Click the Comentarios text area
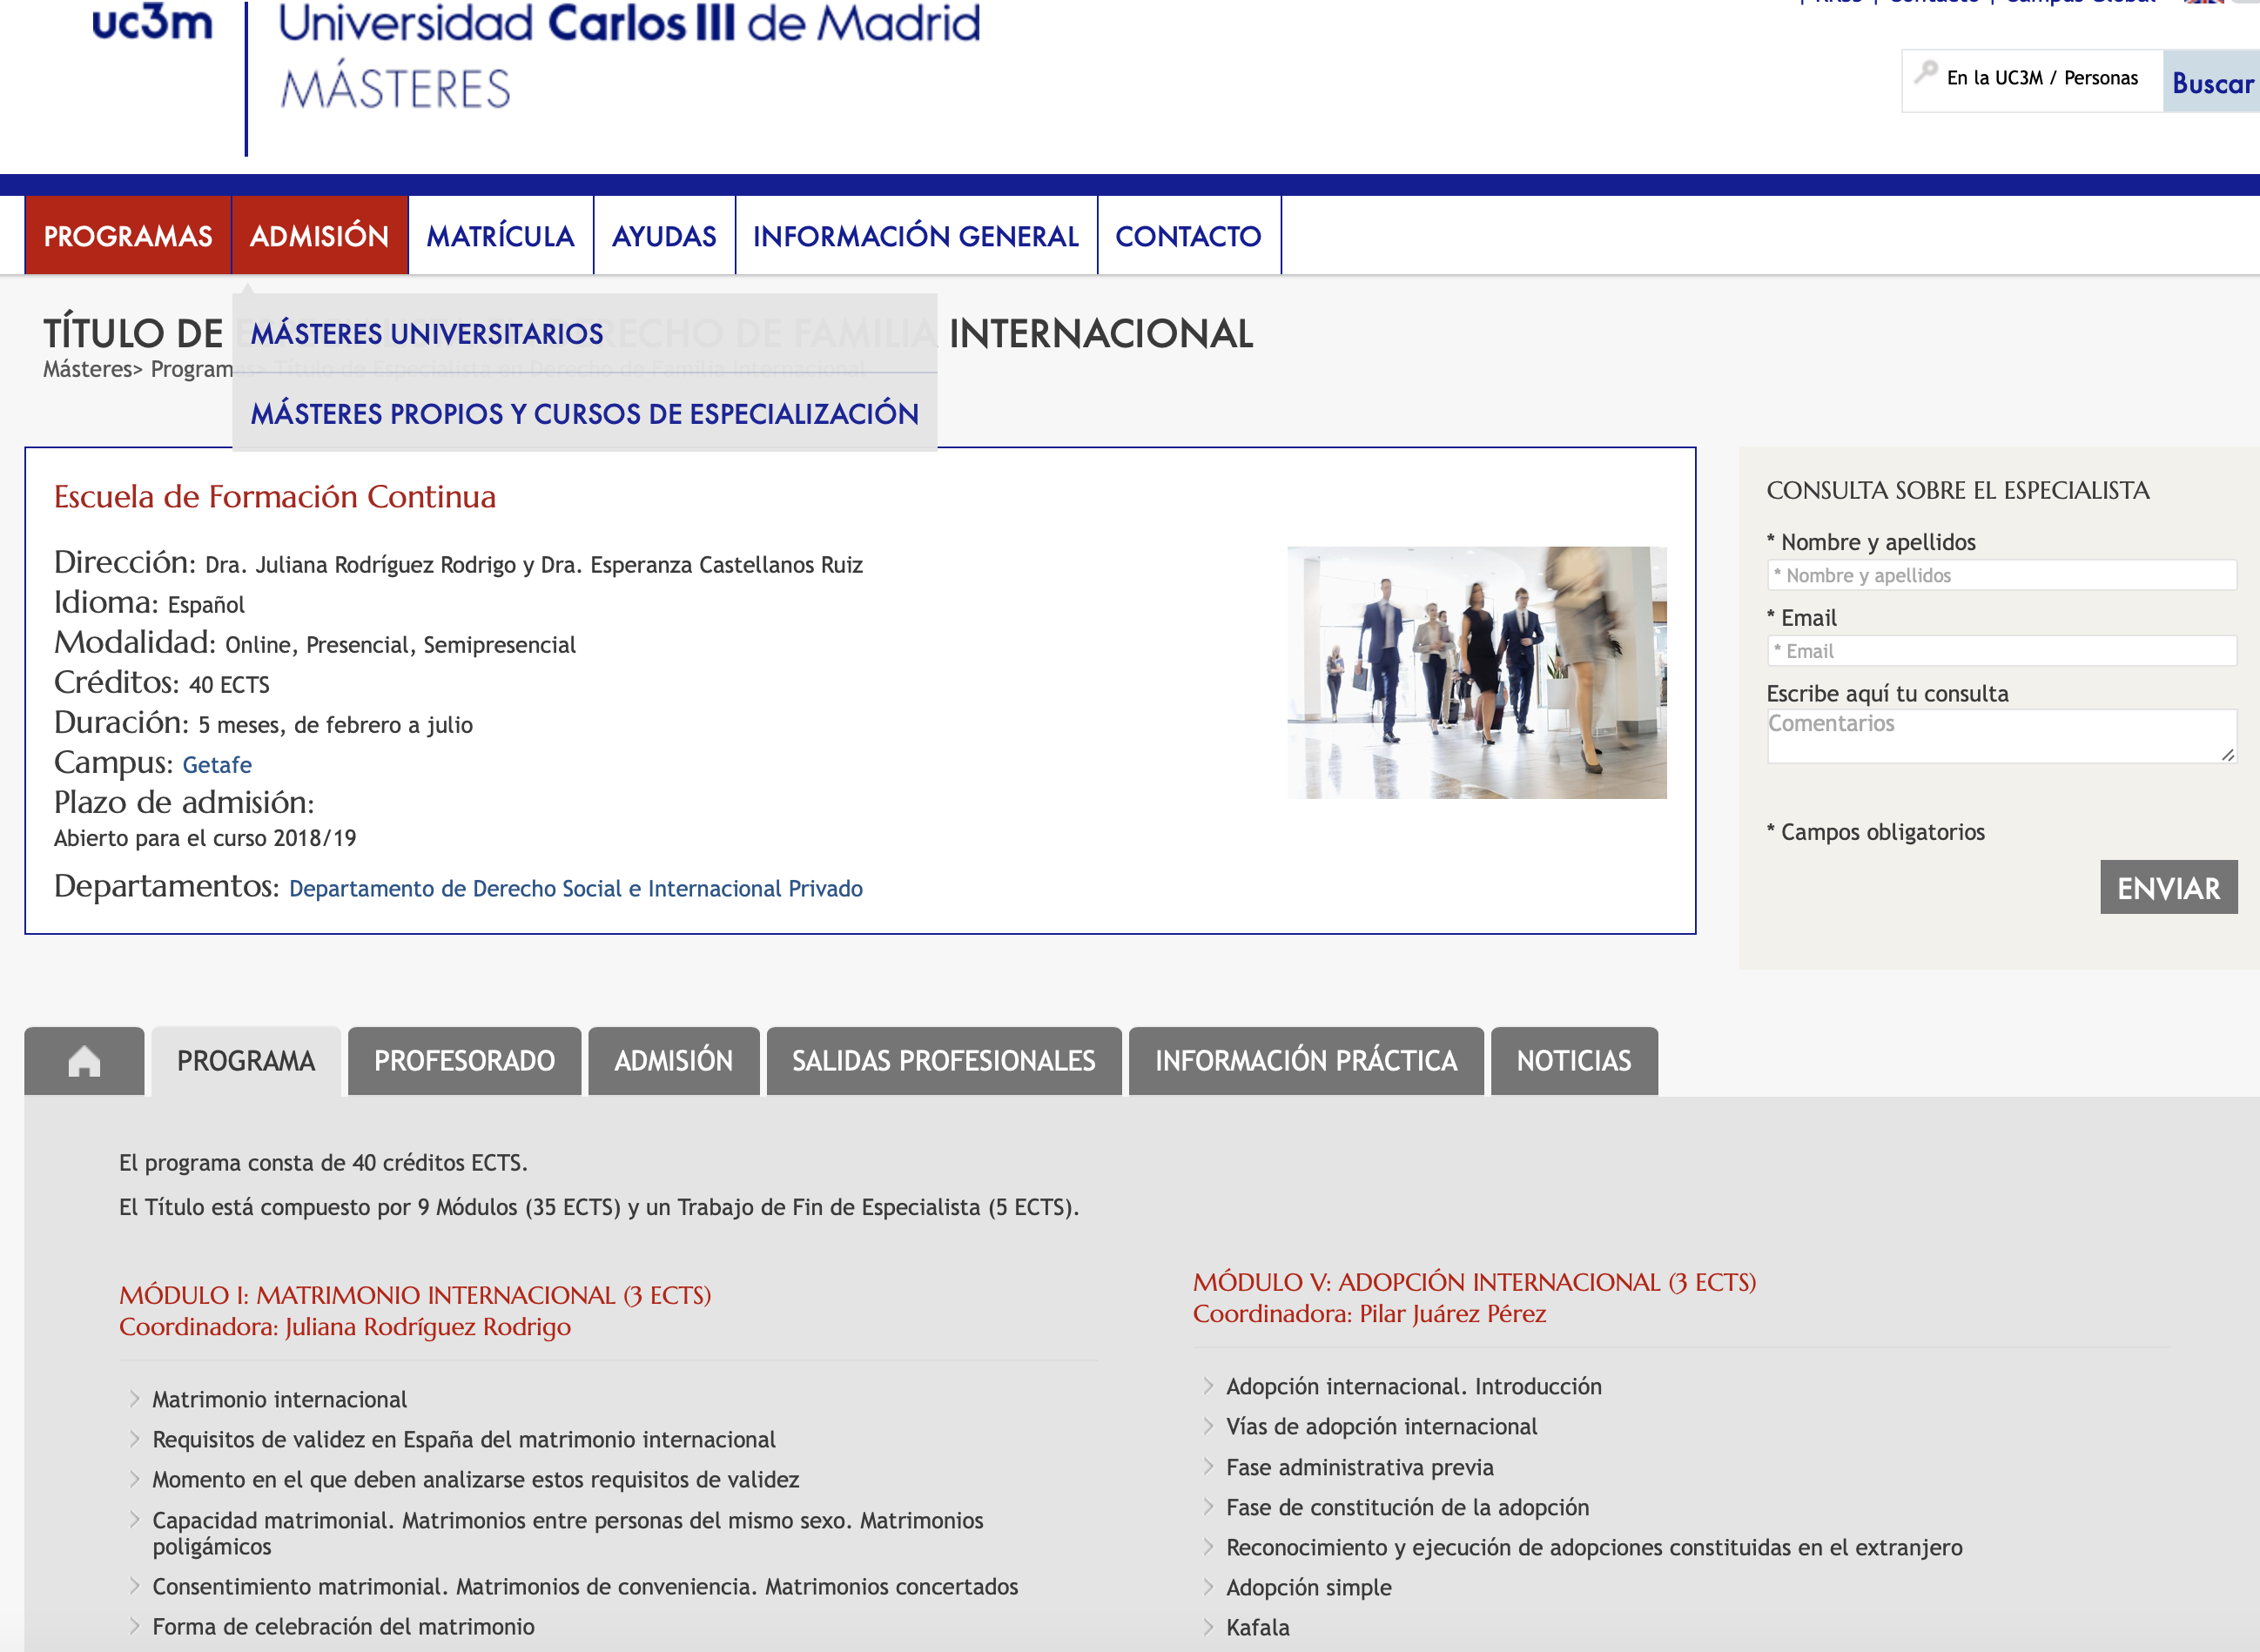 pyautogui.click(x=2001, y=736)
